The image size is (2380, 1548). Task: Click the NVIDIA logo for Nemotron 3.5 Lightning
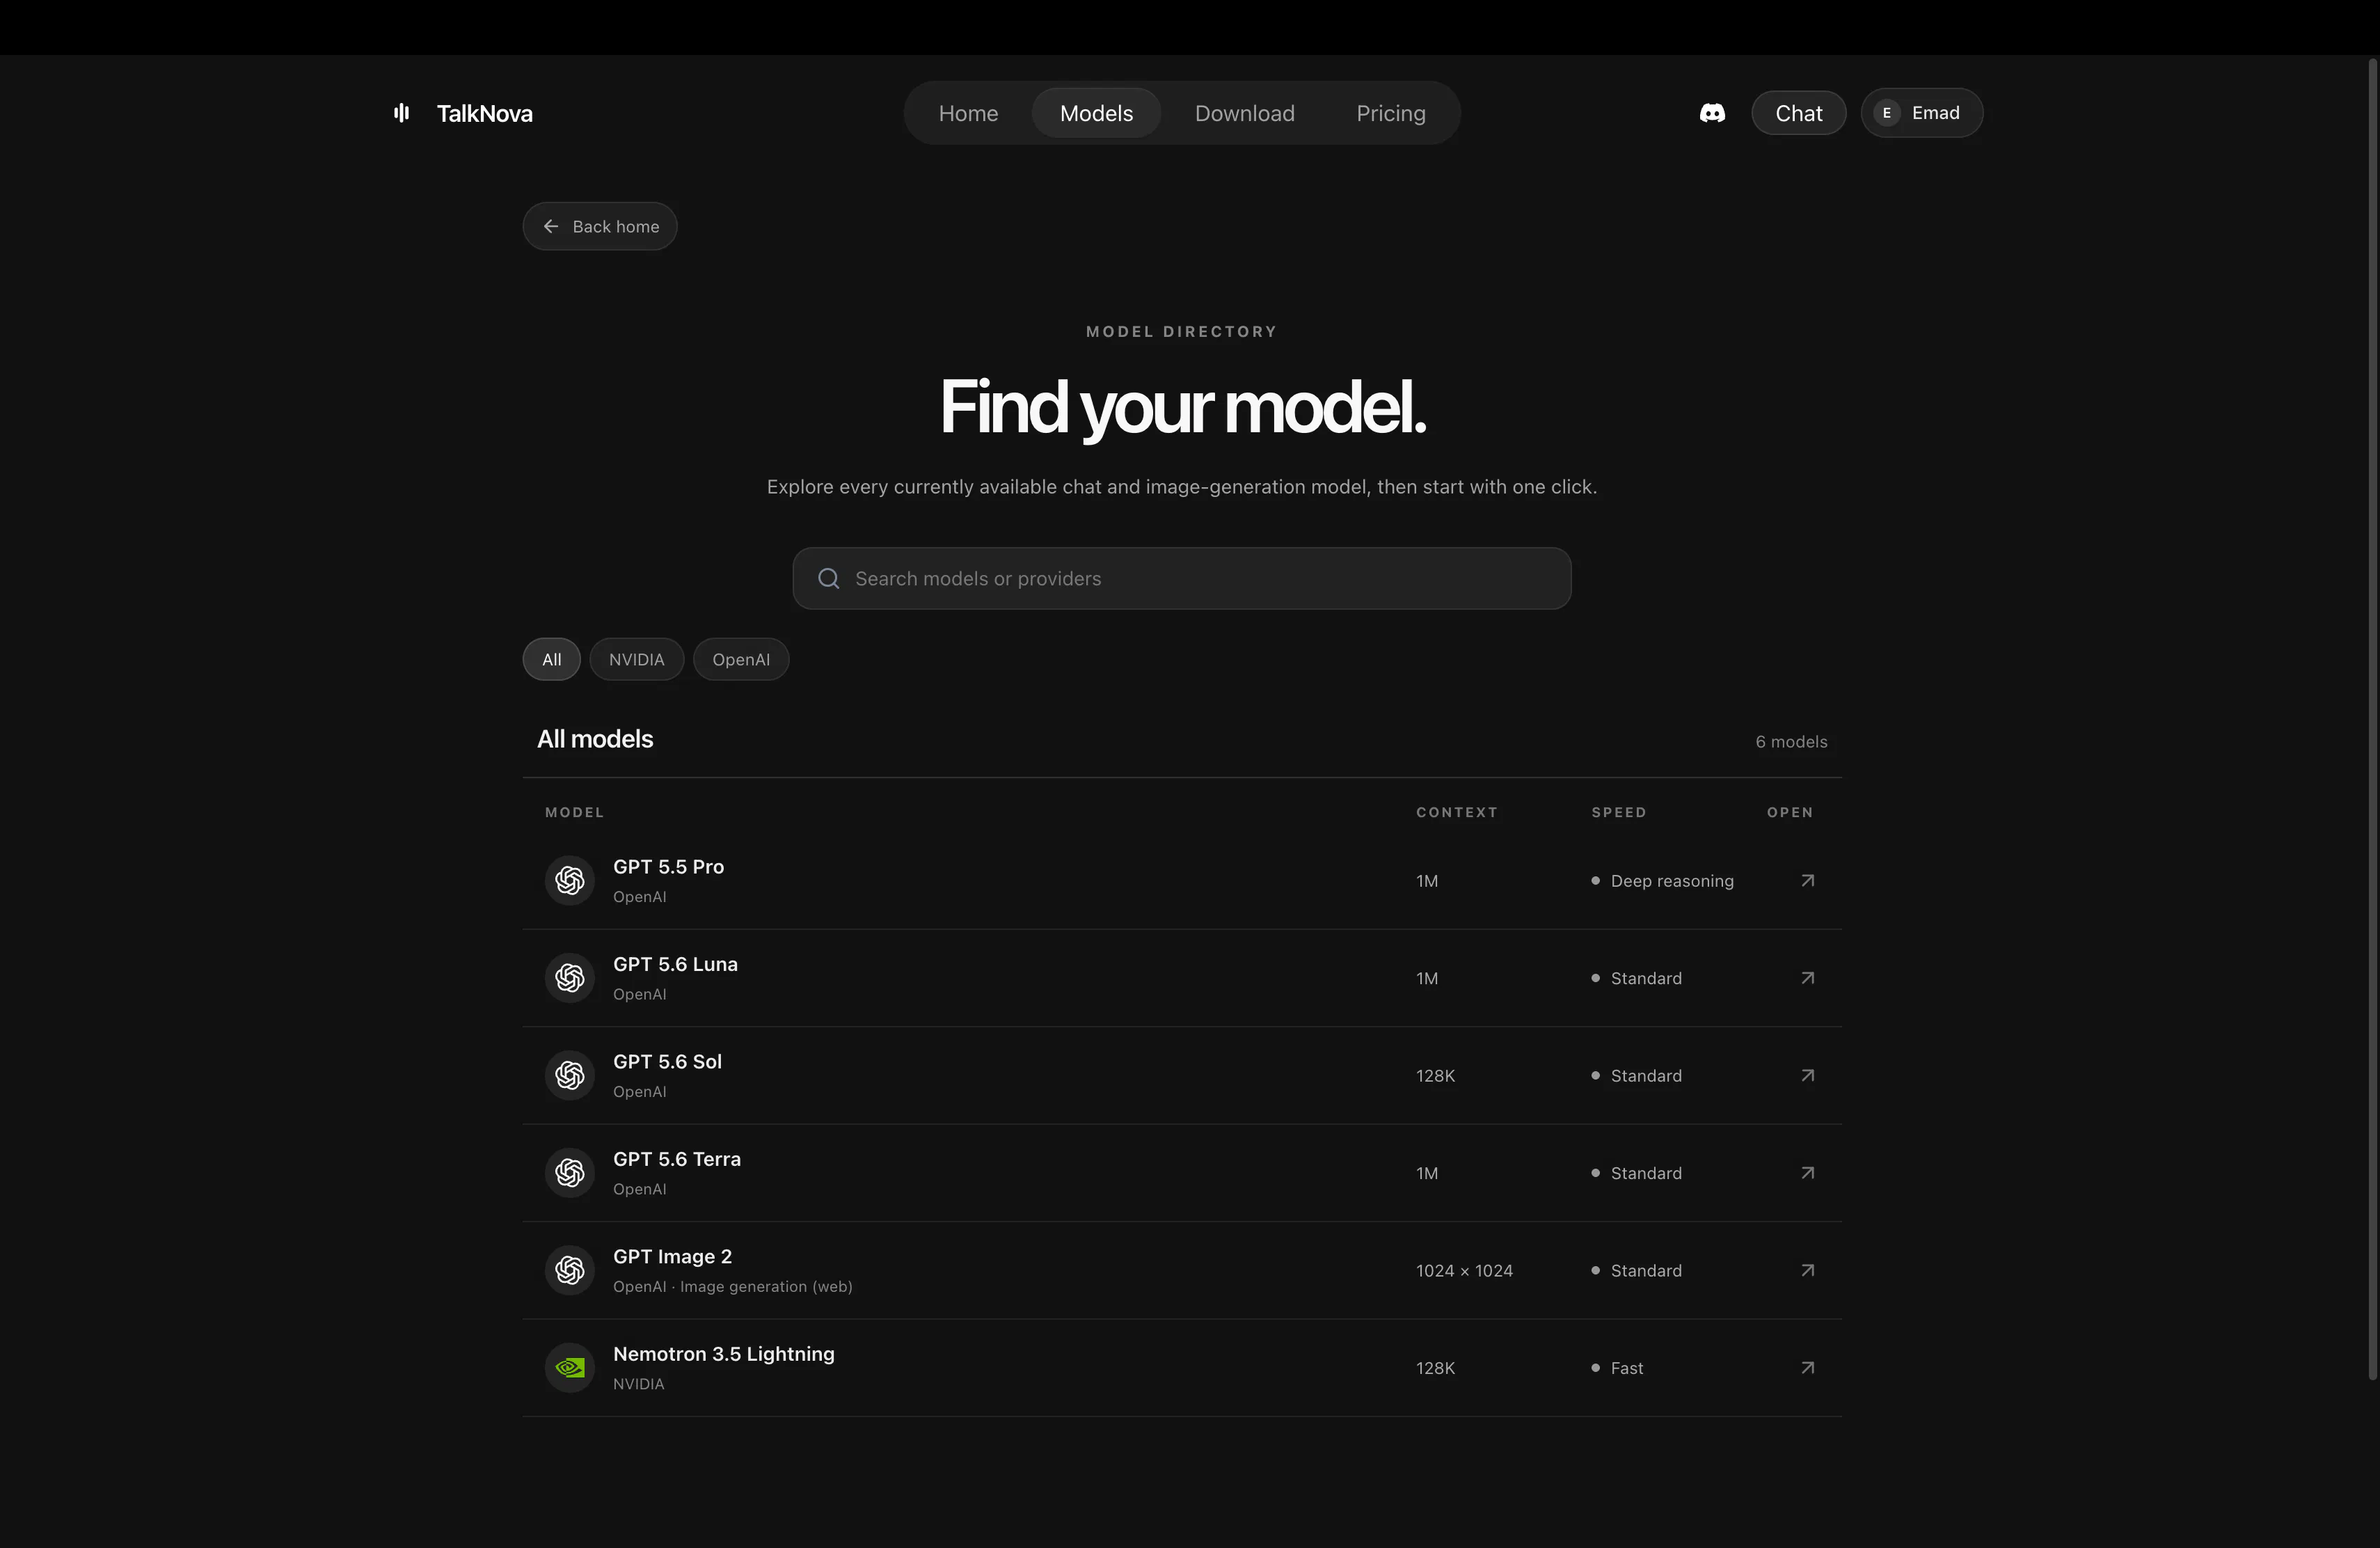[x=570, y=1368]
